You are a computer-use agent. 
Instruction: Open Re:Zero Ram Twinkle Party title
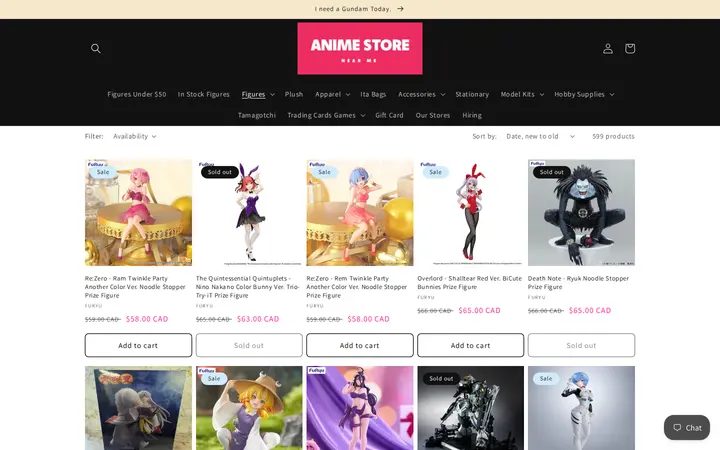(x=135, y=287)
